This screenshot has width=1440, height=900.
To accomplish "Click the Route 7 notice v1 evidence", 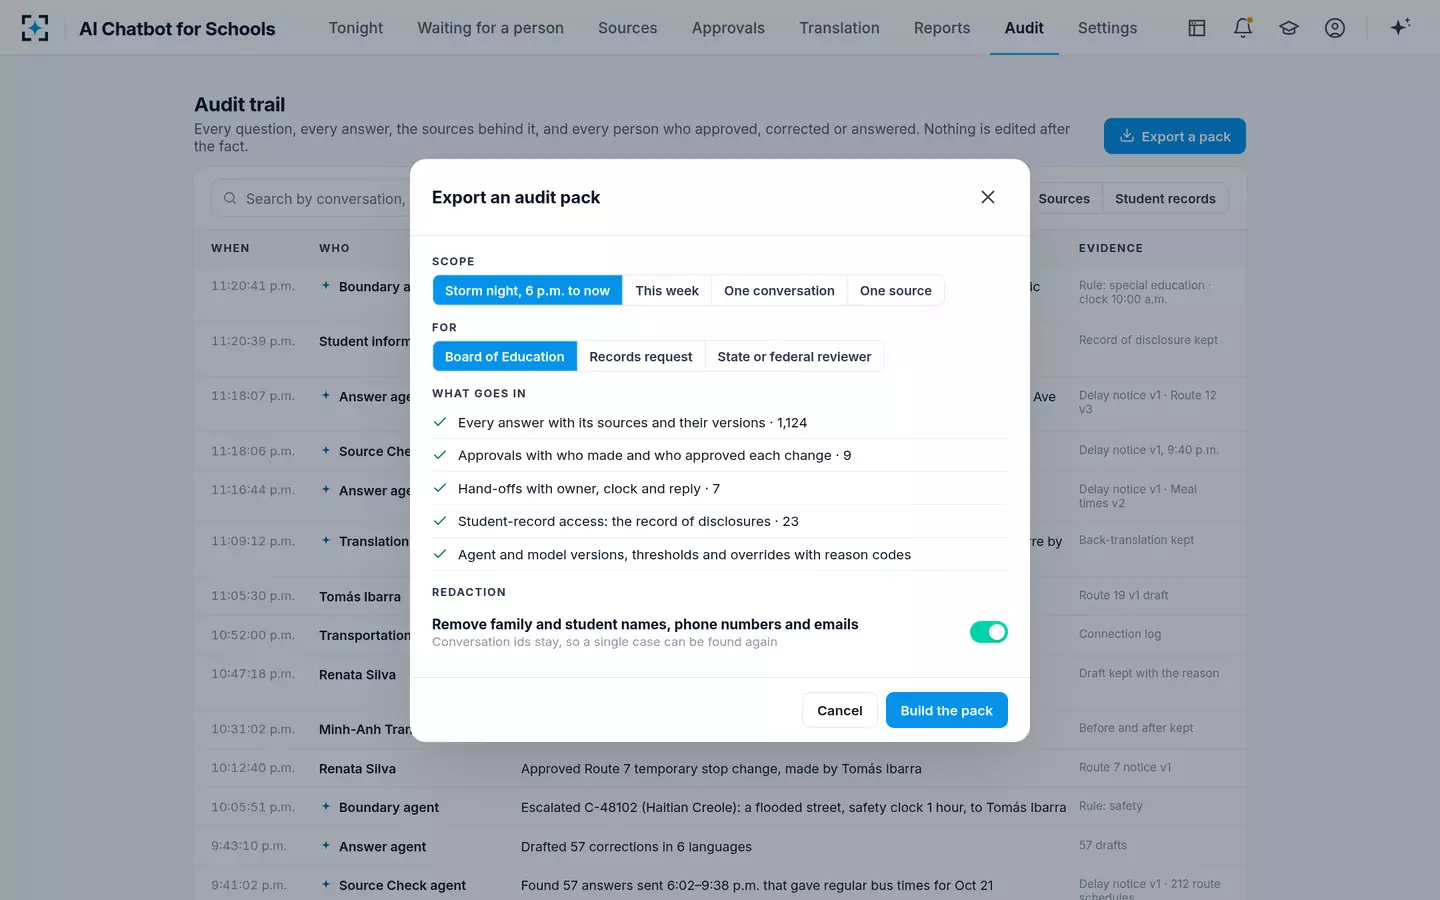I will [1125, 767].
